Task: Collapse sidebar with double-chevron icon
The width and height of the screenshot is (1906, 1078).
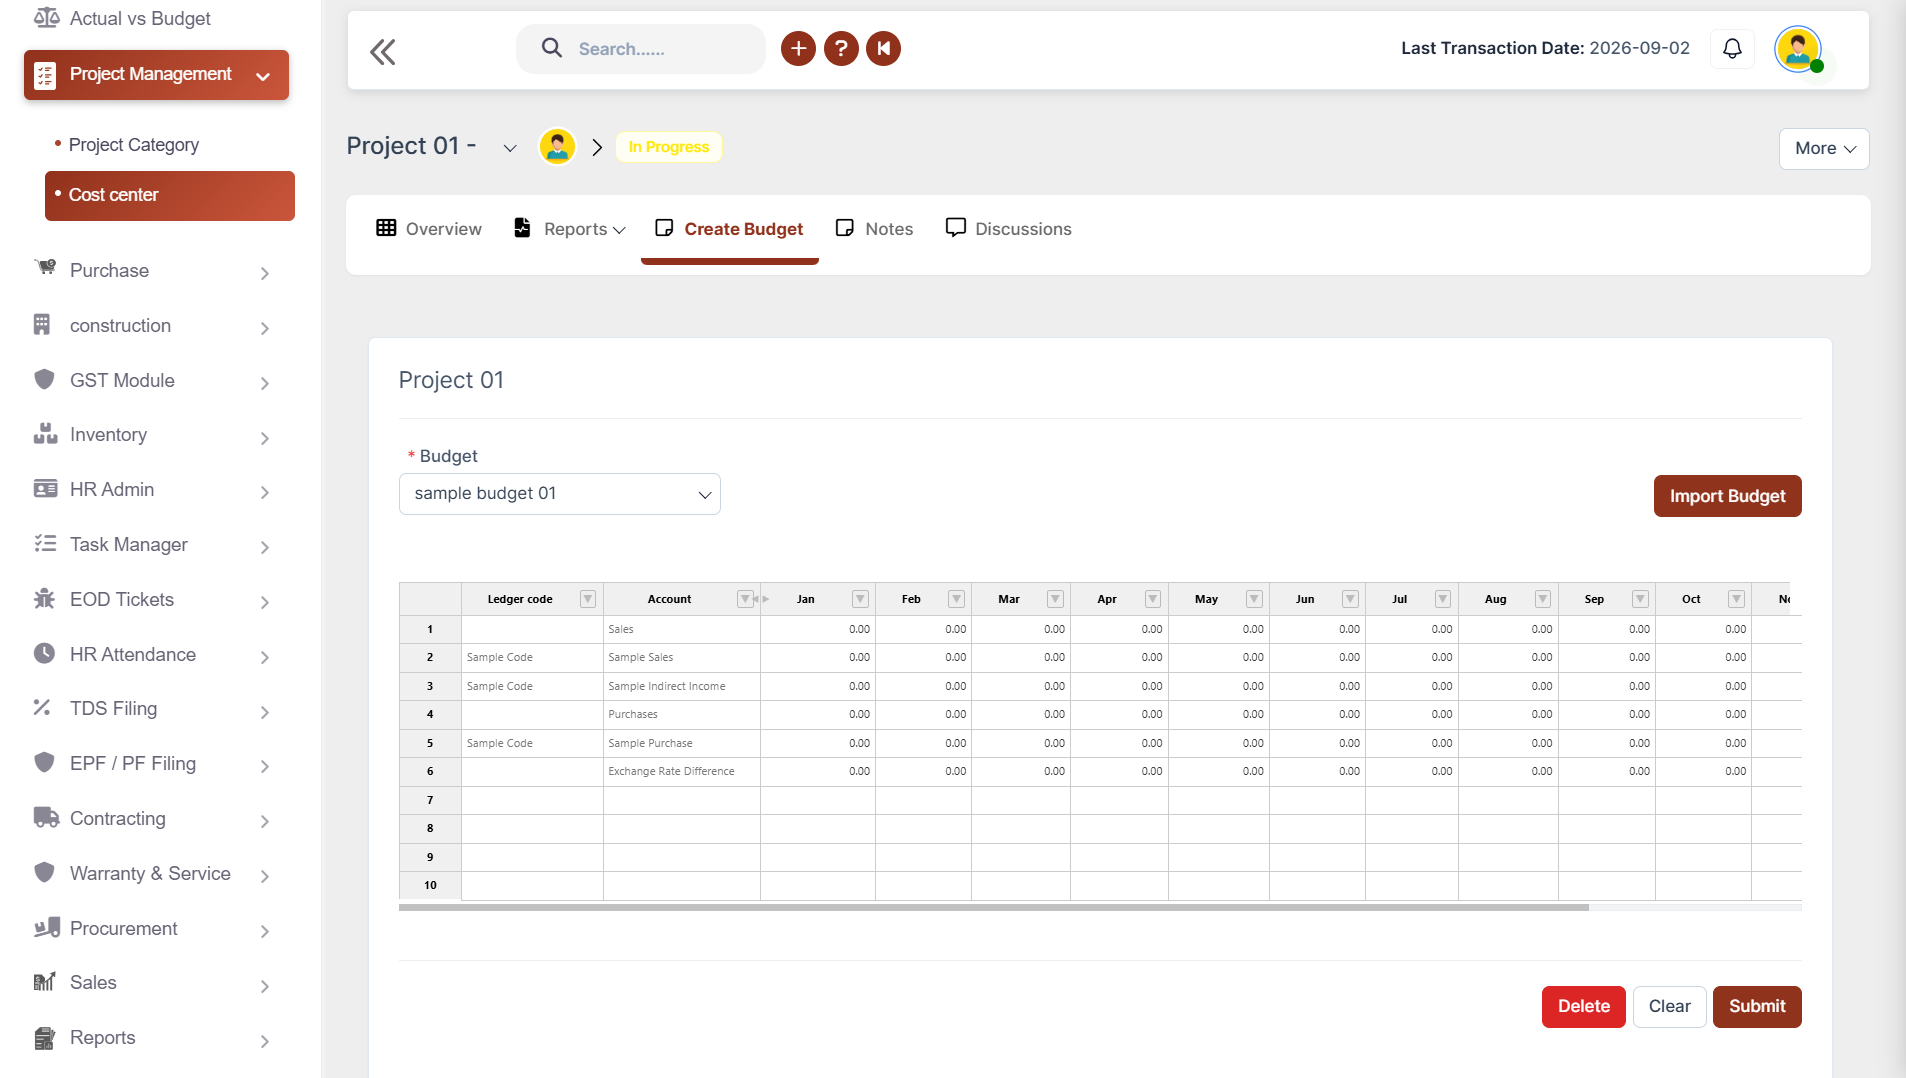Action: (x=383, y=51)
